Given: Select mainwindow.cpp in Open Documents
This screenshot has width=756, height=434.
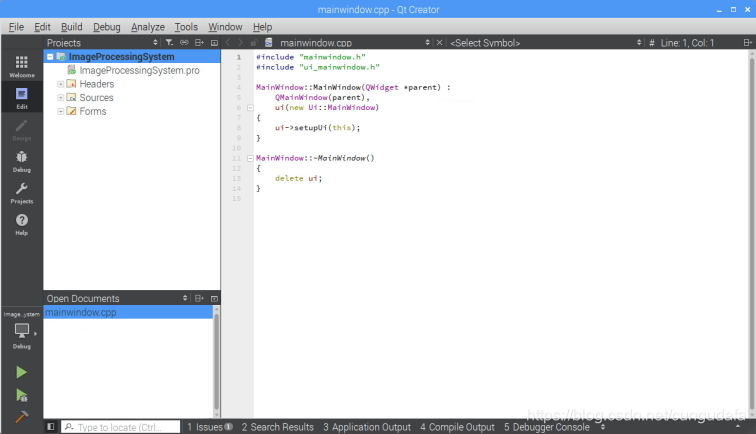Looking at the screenshot, I should (x=128, y=312).
